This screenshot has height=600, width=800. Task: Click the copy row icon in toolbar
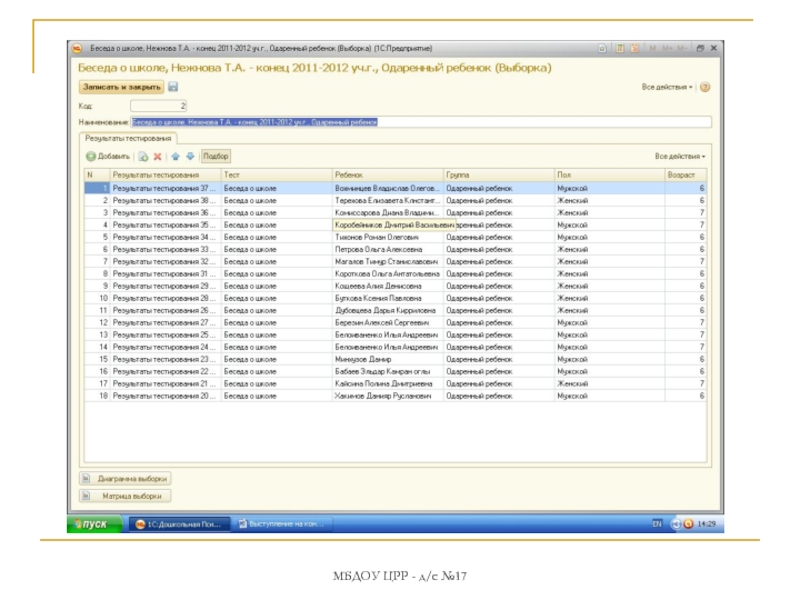point(143,157)
